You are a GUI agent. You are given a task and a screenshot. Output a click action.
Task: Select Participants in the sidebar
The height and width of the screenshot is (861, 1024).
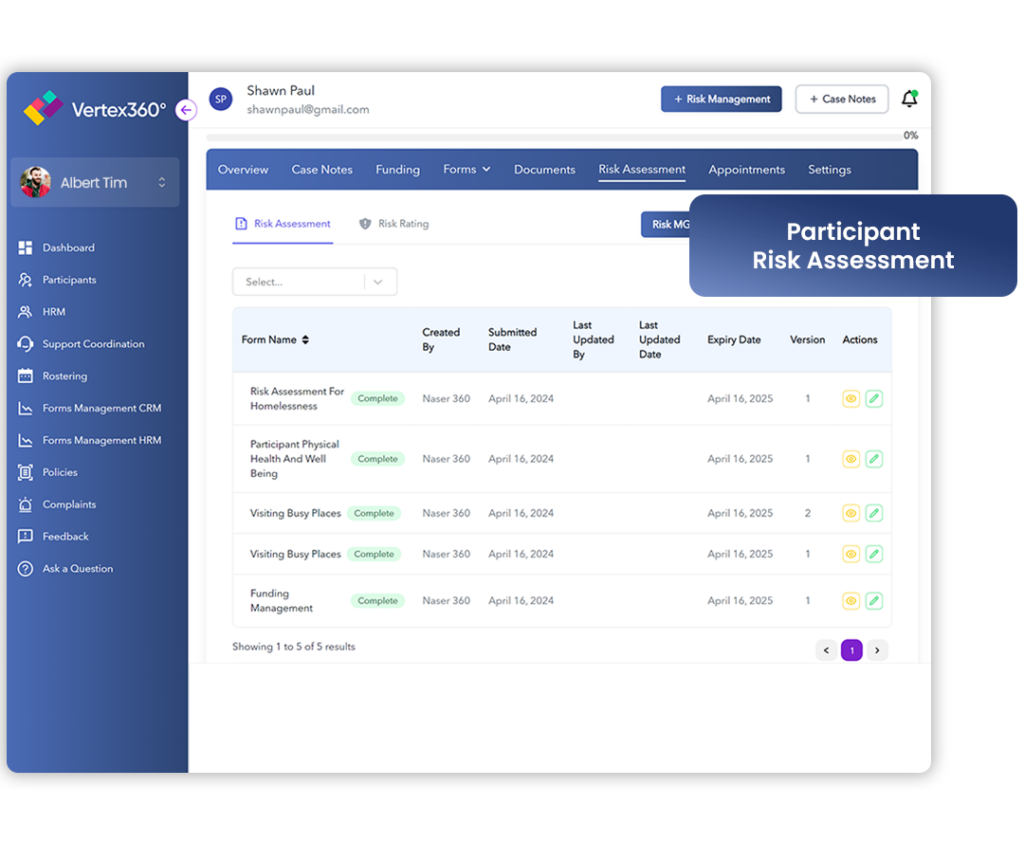[x=71, y=279]
